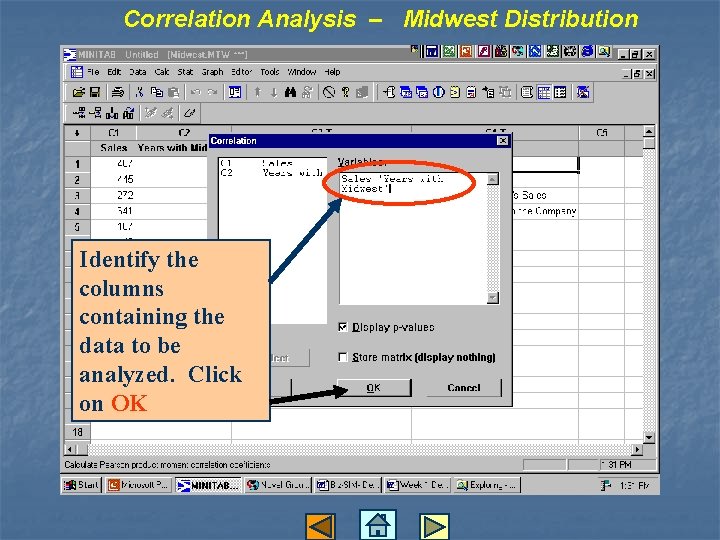The width and height of the screenshot is (720, 540).
Task: Open the Stat menu
Action: (185, 72)
